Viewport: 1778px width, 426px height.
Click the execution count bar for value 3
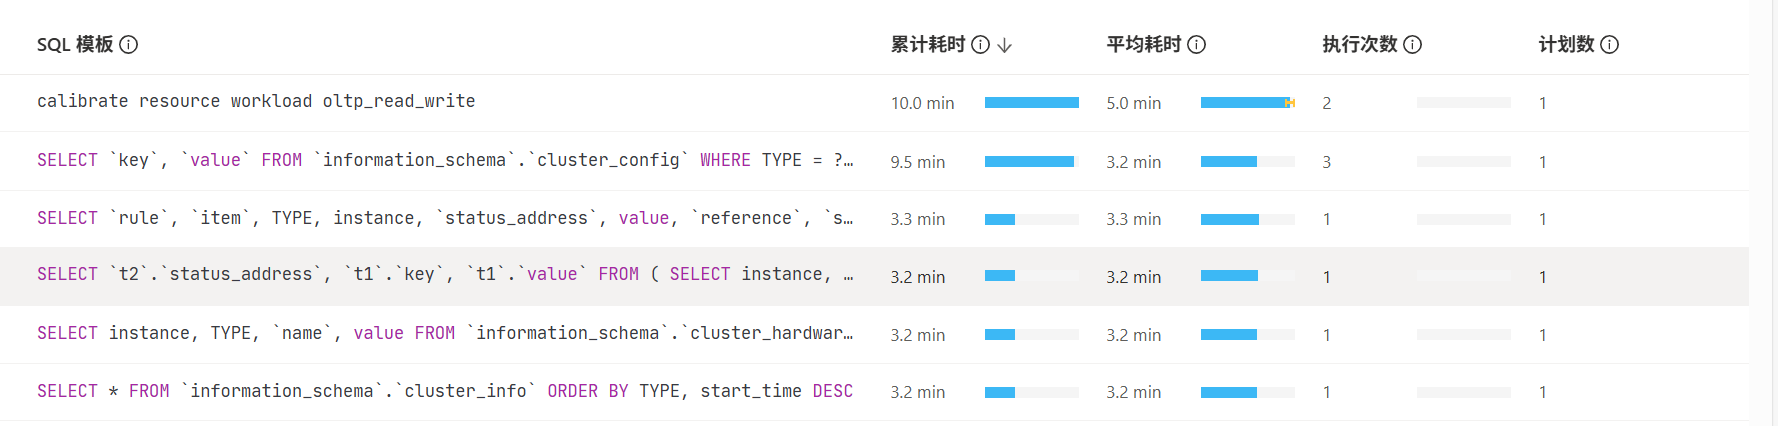click(x=1463, y=161)
